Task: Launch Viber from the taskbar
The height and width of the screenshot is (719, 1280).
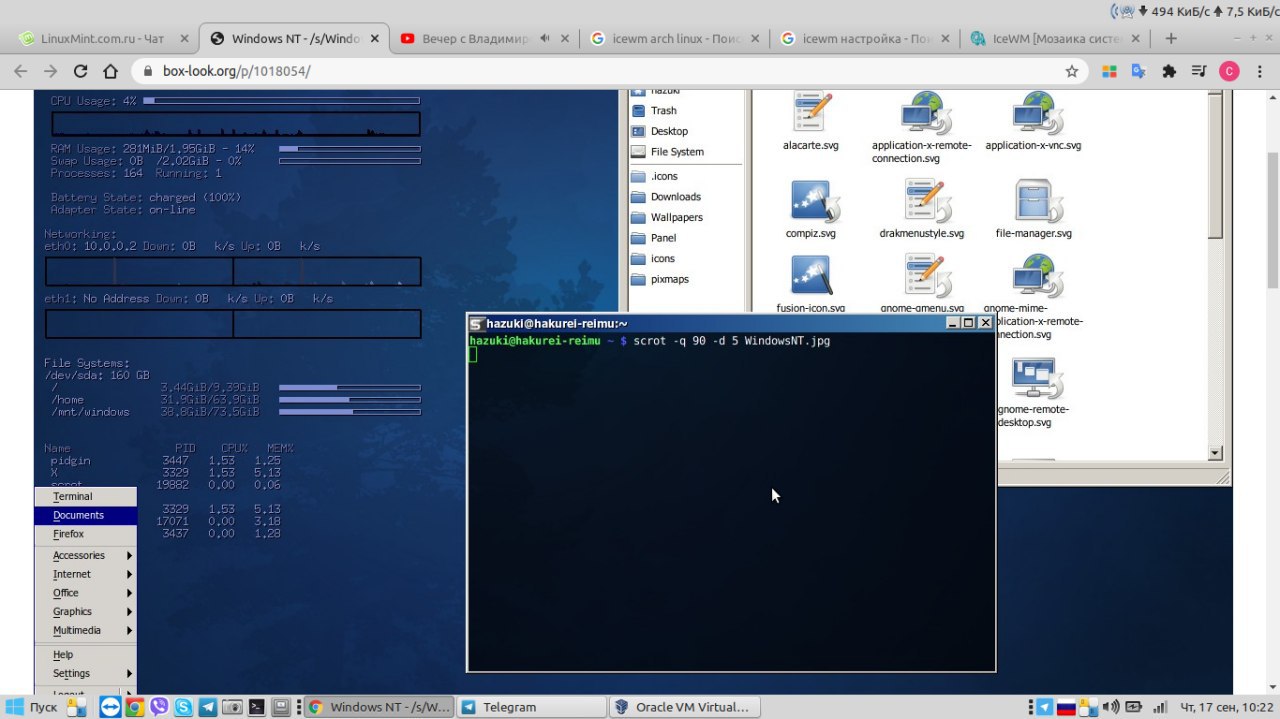Action: (159, 707)
